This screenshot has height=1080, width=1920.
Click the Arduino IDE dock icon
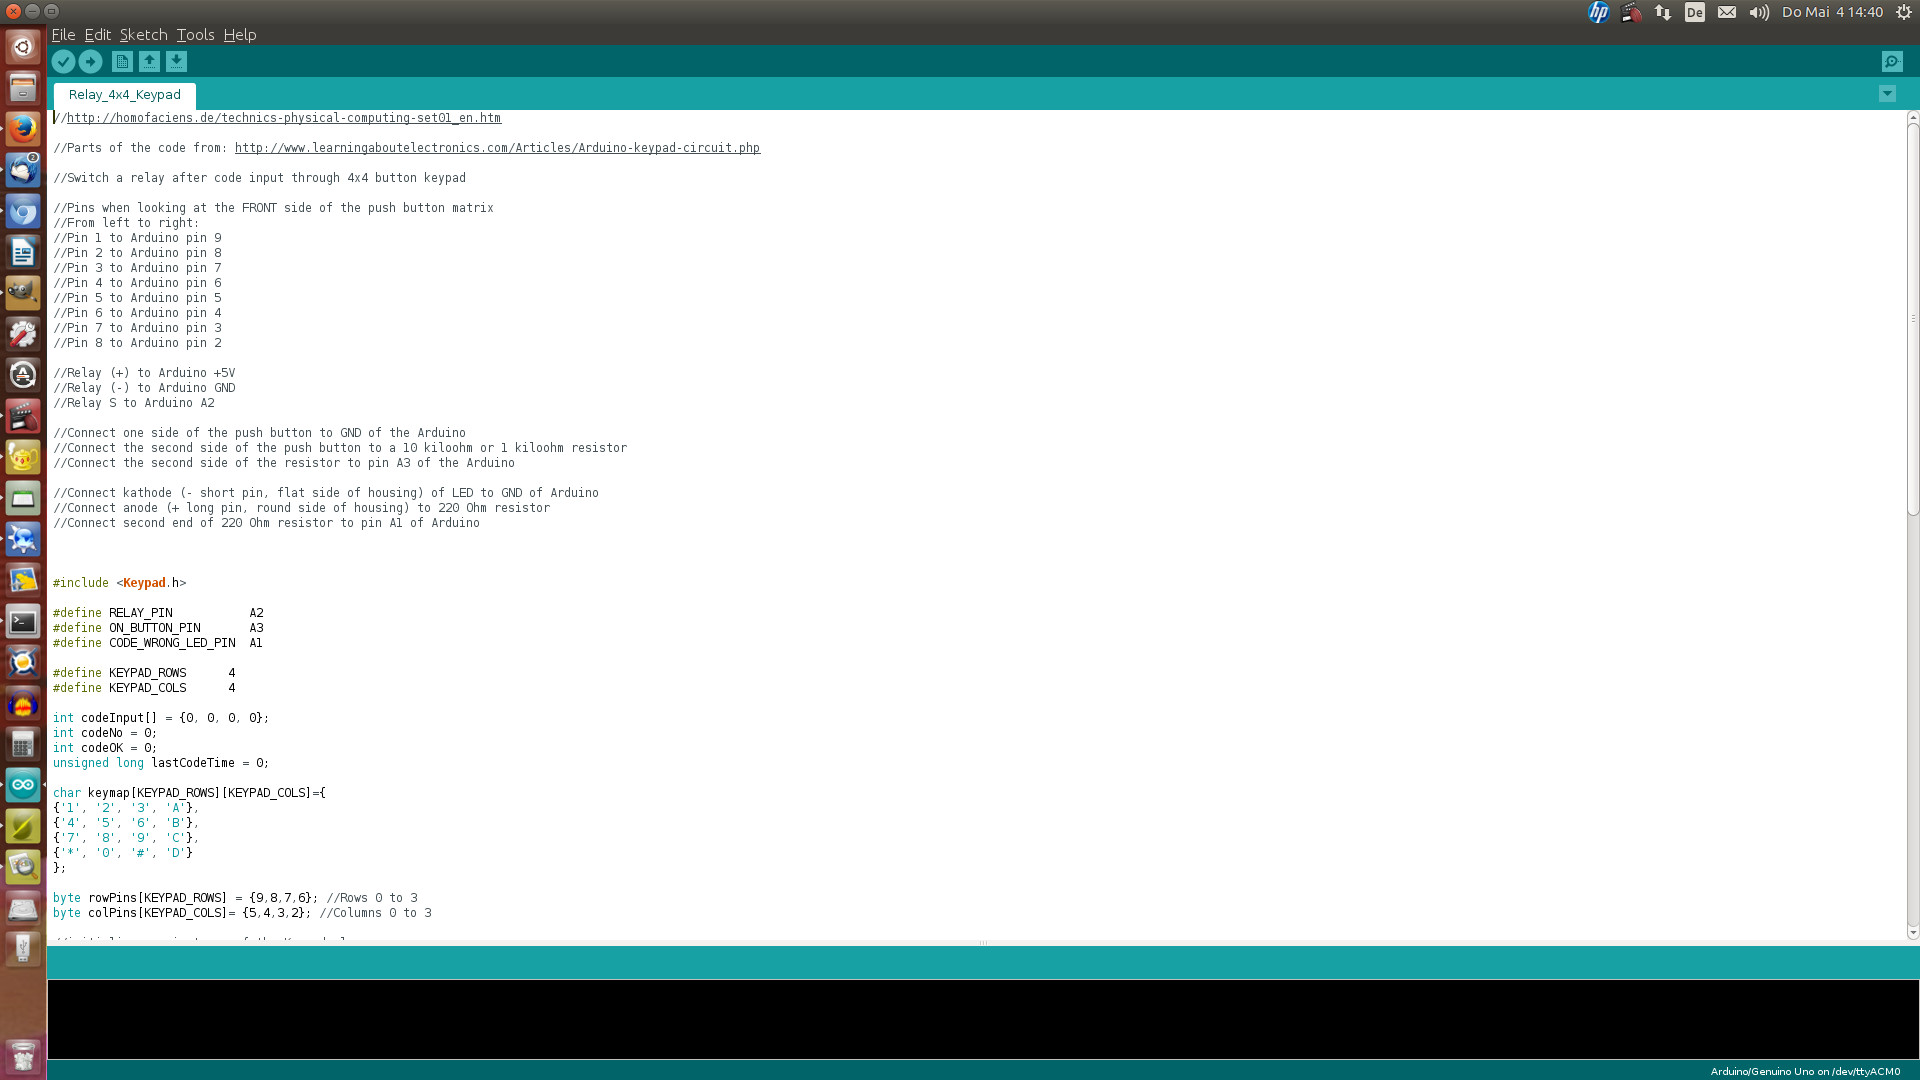pos(23,785)
